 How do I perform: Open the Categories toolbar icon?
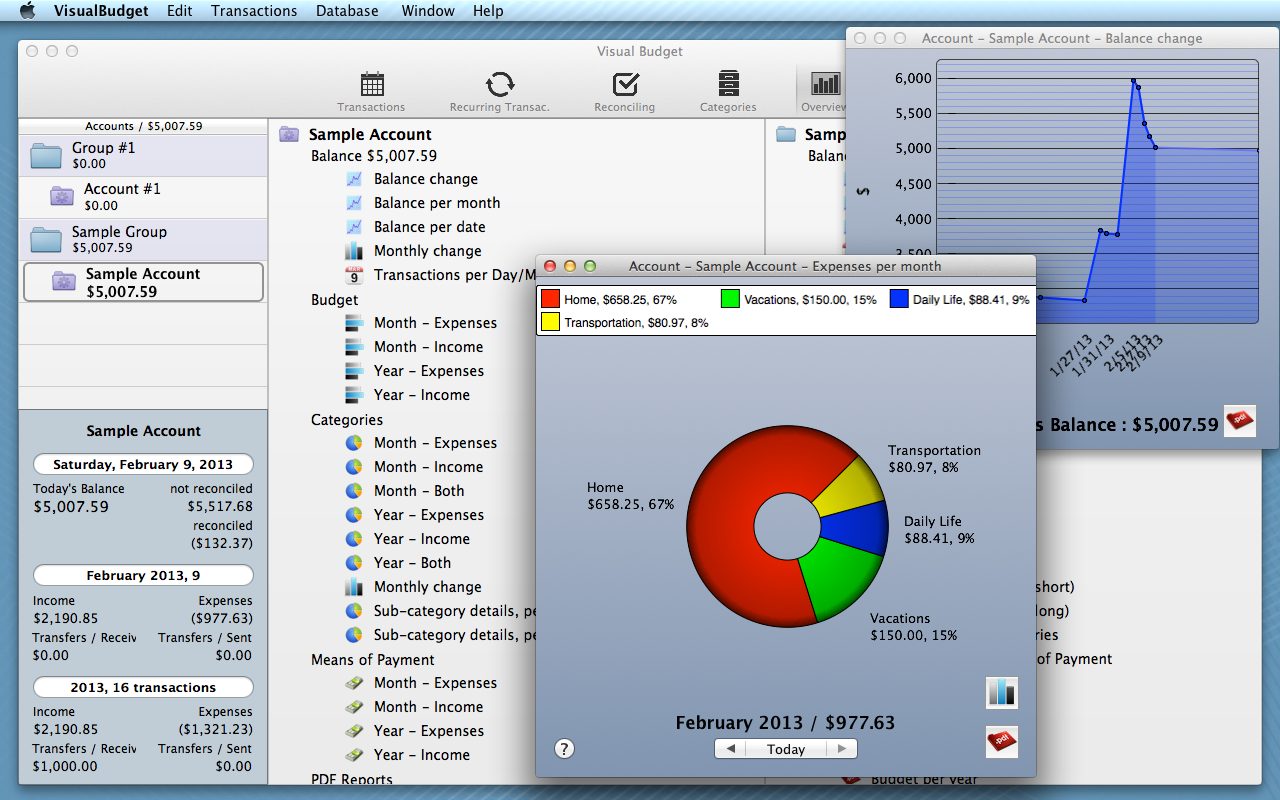pos(728,85)
